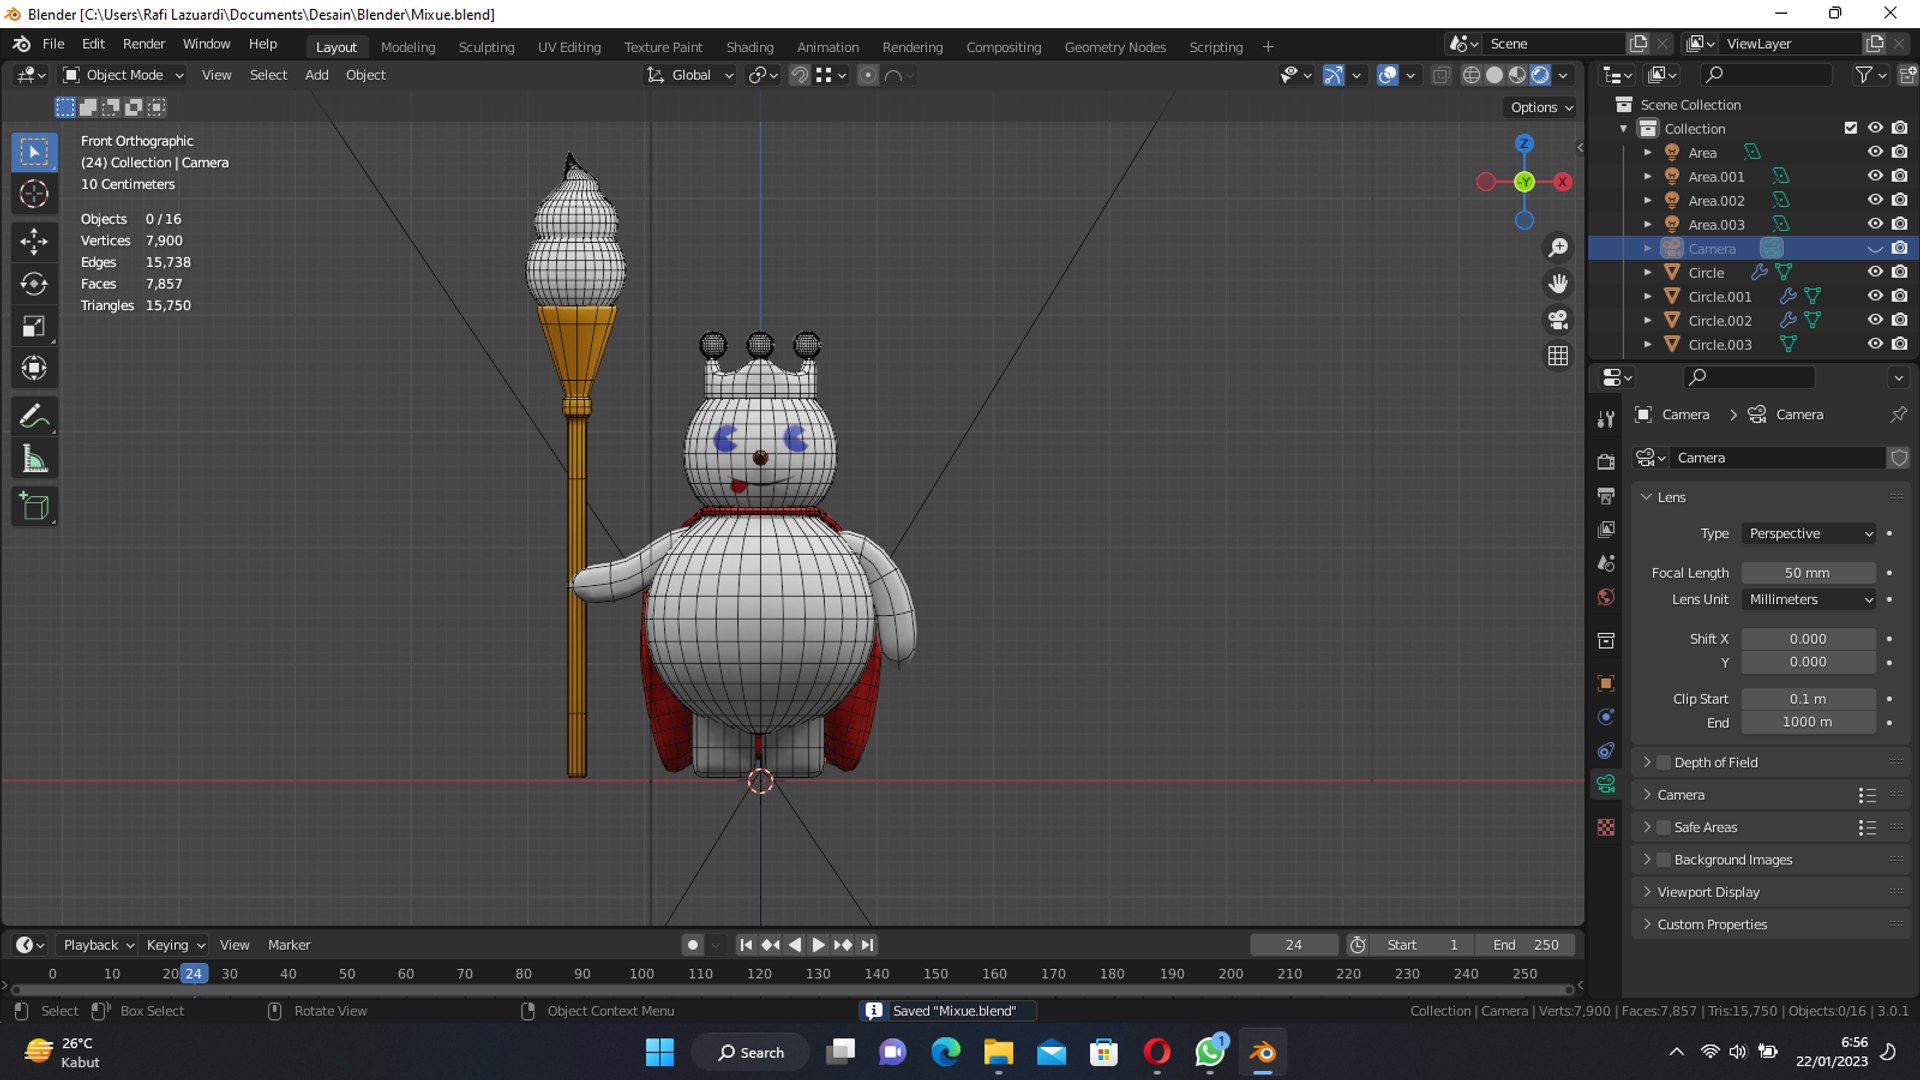Open Render properties tab icon
The height and width of the screenshot is (1080, 1920).
click(1606, 462)
